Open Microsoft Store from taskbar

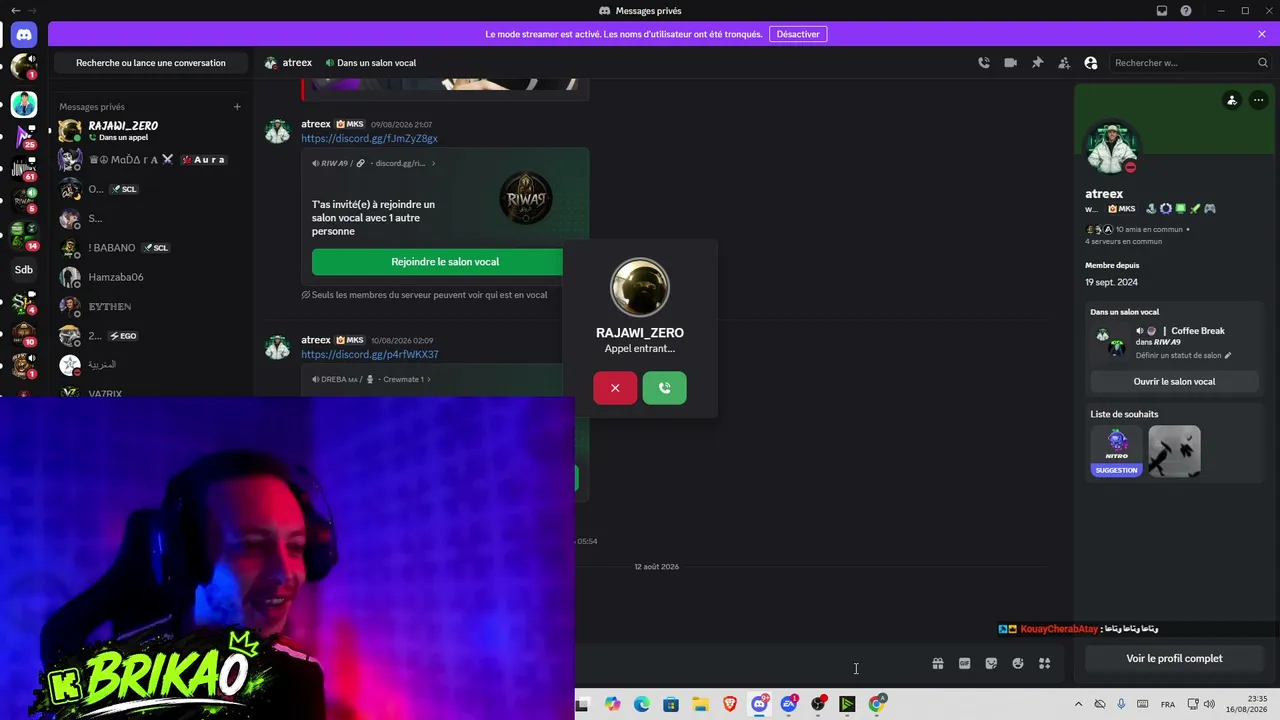[671, 704]
